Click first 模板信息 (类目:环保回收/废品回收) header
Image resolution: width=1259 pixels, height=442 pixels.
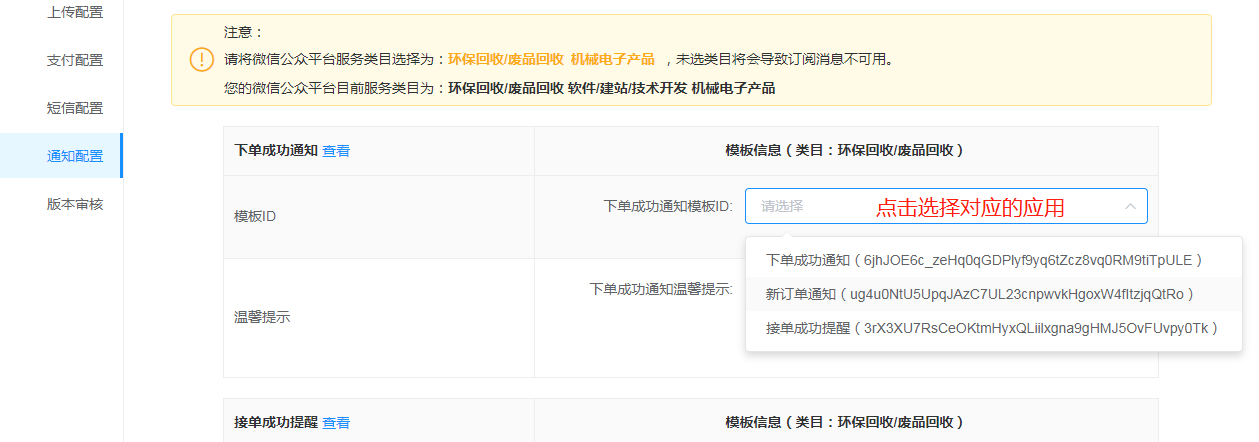(844, 151)
